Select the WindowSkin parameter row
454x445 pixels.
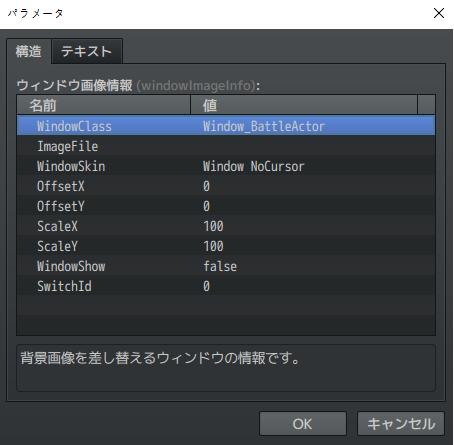pos(226,166)
